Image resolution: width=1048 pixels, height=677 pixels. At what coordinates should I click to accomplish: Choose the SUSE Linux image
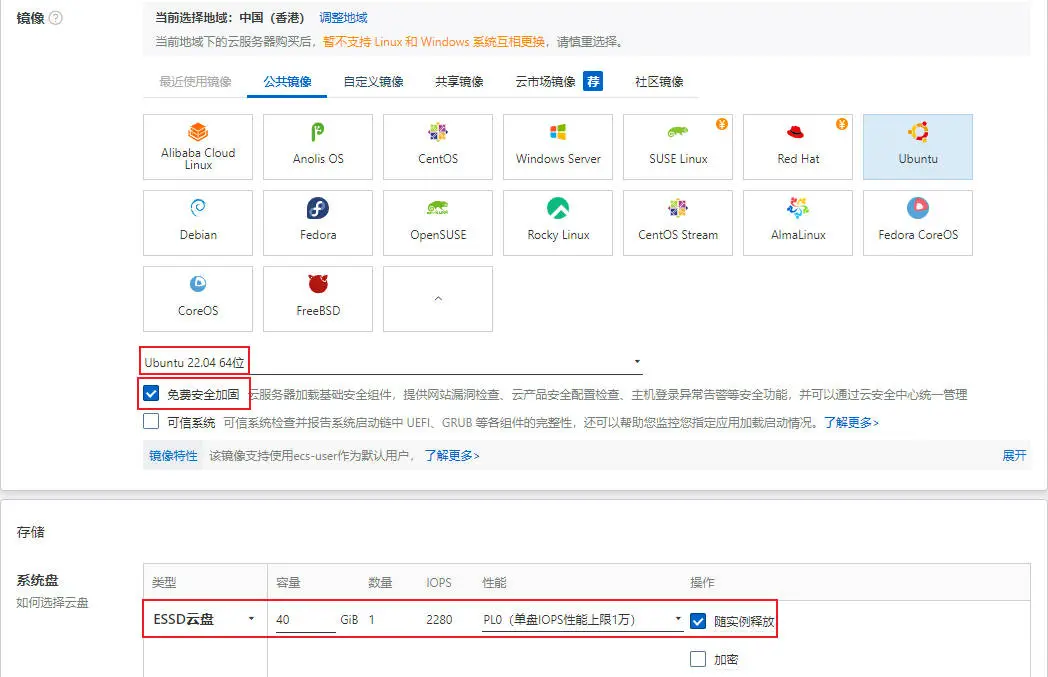point(678,147)
